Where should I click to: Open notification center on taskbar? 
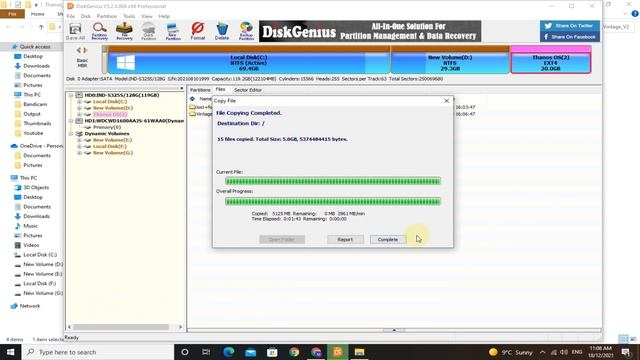(x=626, y=352)
